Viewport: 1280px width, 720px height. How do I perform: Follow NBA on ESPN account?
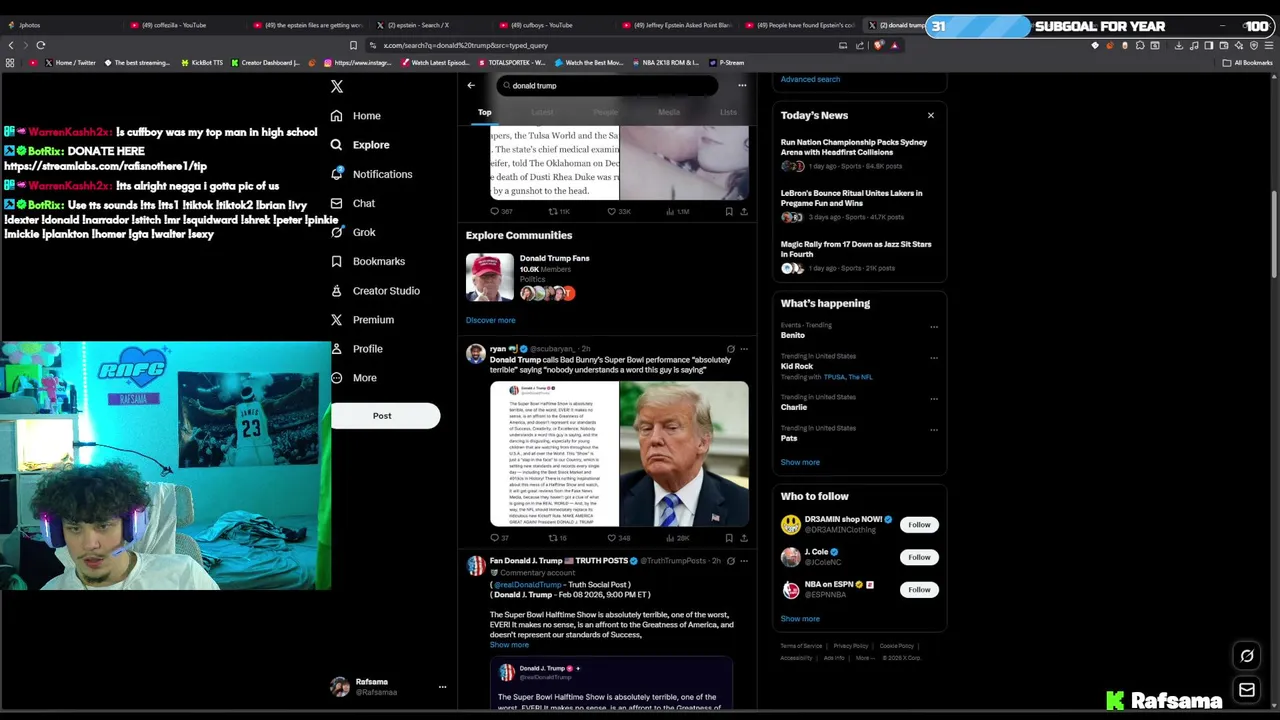point(919,590)
